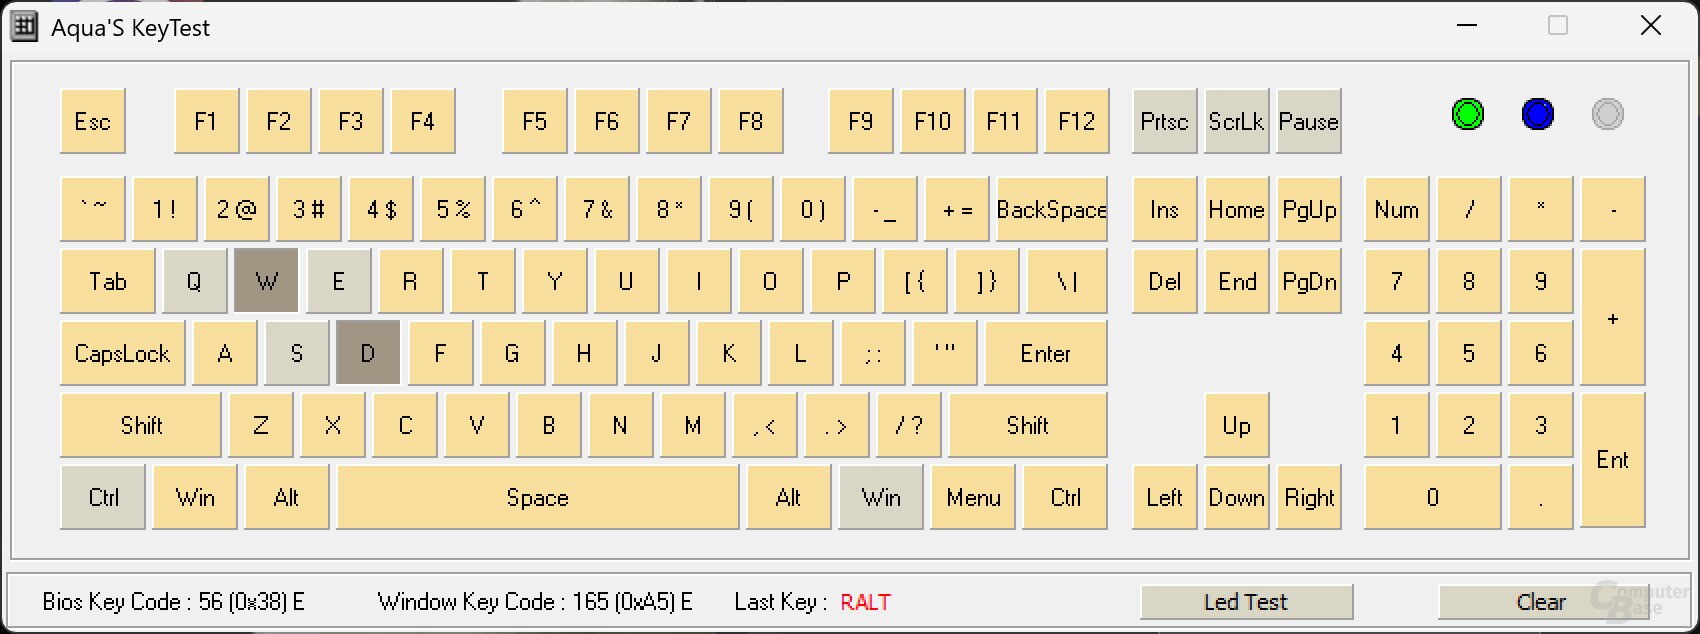Click the Prtsc key
The image size is (1700, 634).
tap(1165, 121)
